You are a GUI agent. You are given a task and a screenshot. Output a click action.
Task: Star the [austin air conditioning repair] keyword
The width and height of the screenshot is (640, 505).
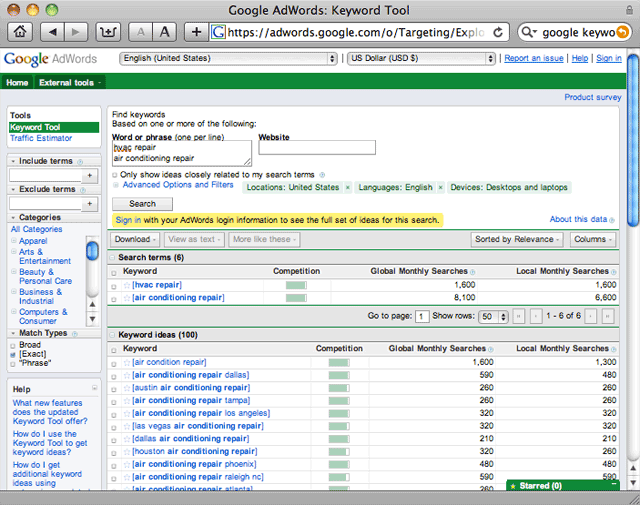tap(127, 388)
